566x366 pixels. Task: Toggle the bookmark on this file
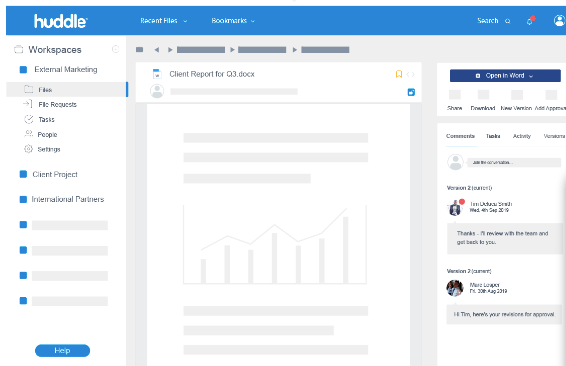pos(399,74)
